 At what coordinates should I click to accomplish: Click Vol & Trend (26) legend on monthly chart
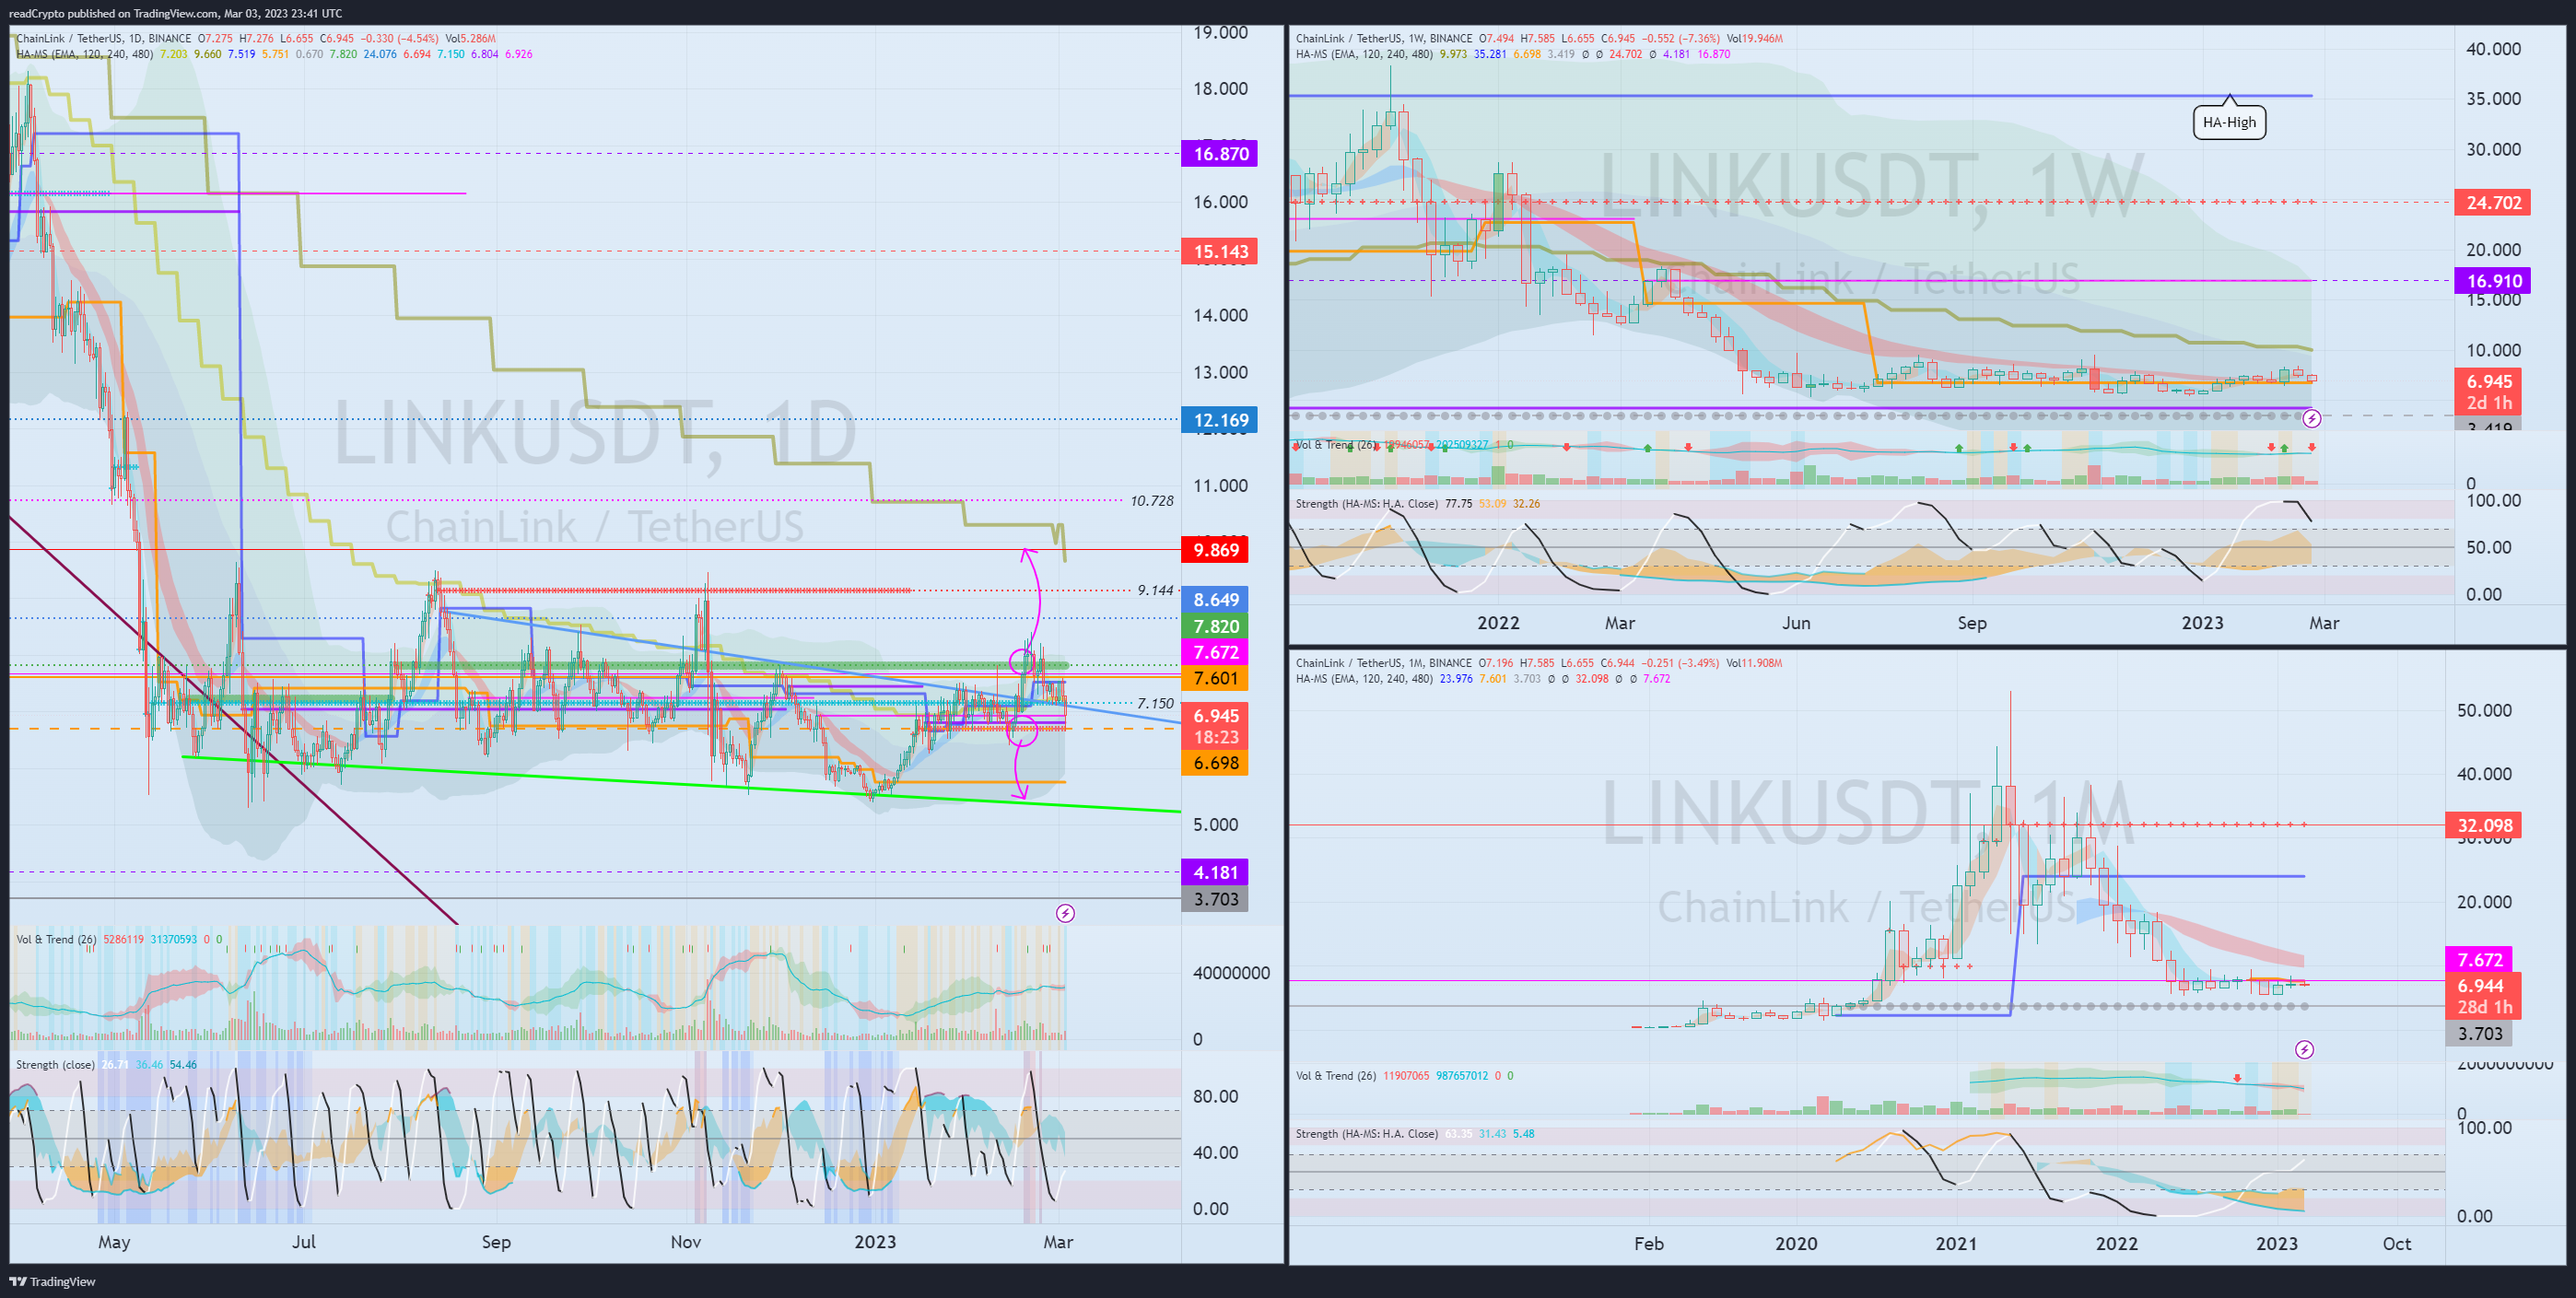pyautogui.click(x=1336, y=1076)
